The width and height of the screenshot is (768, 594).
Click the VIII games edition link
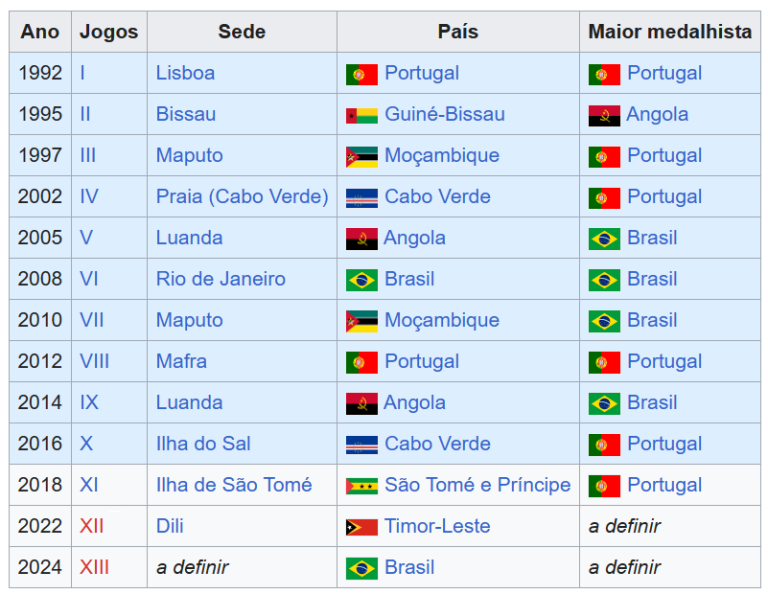(x=95, y=361)
